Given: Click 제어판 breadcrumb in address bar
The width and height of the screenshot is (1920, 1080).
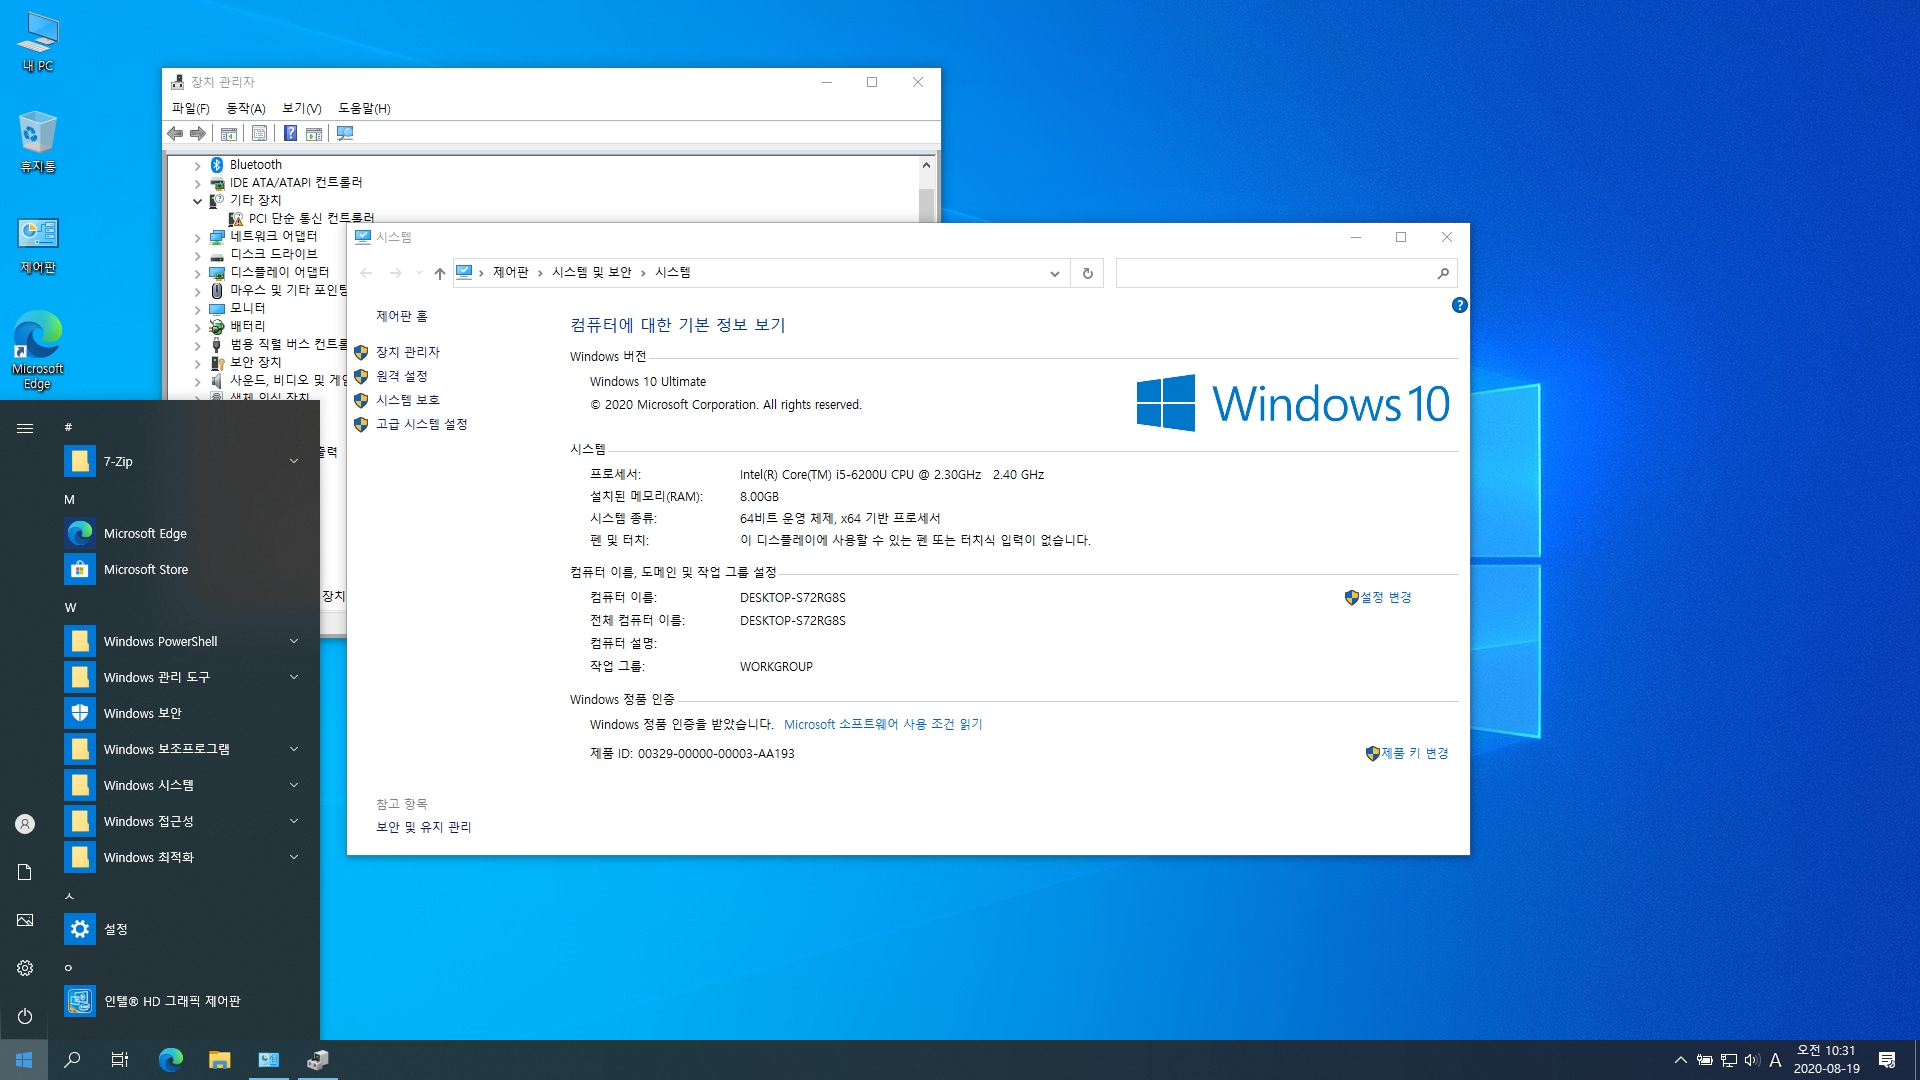Looking at the screenshot, I should [510, 272].
